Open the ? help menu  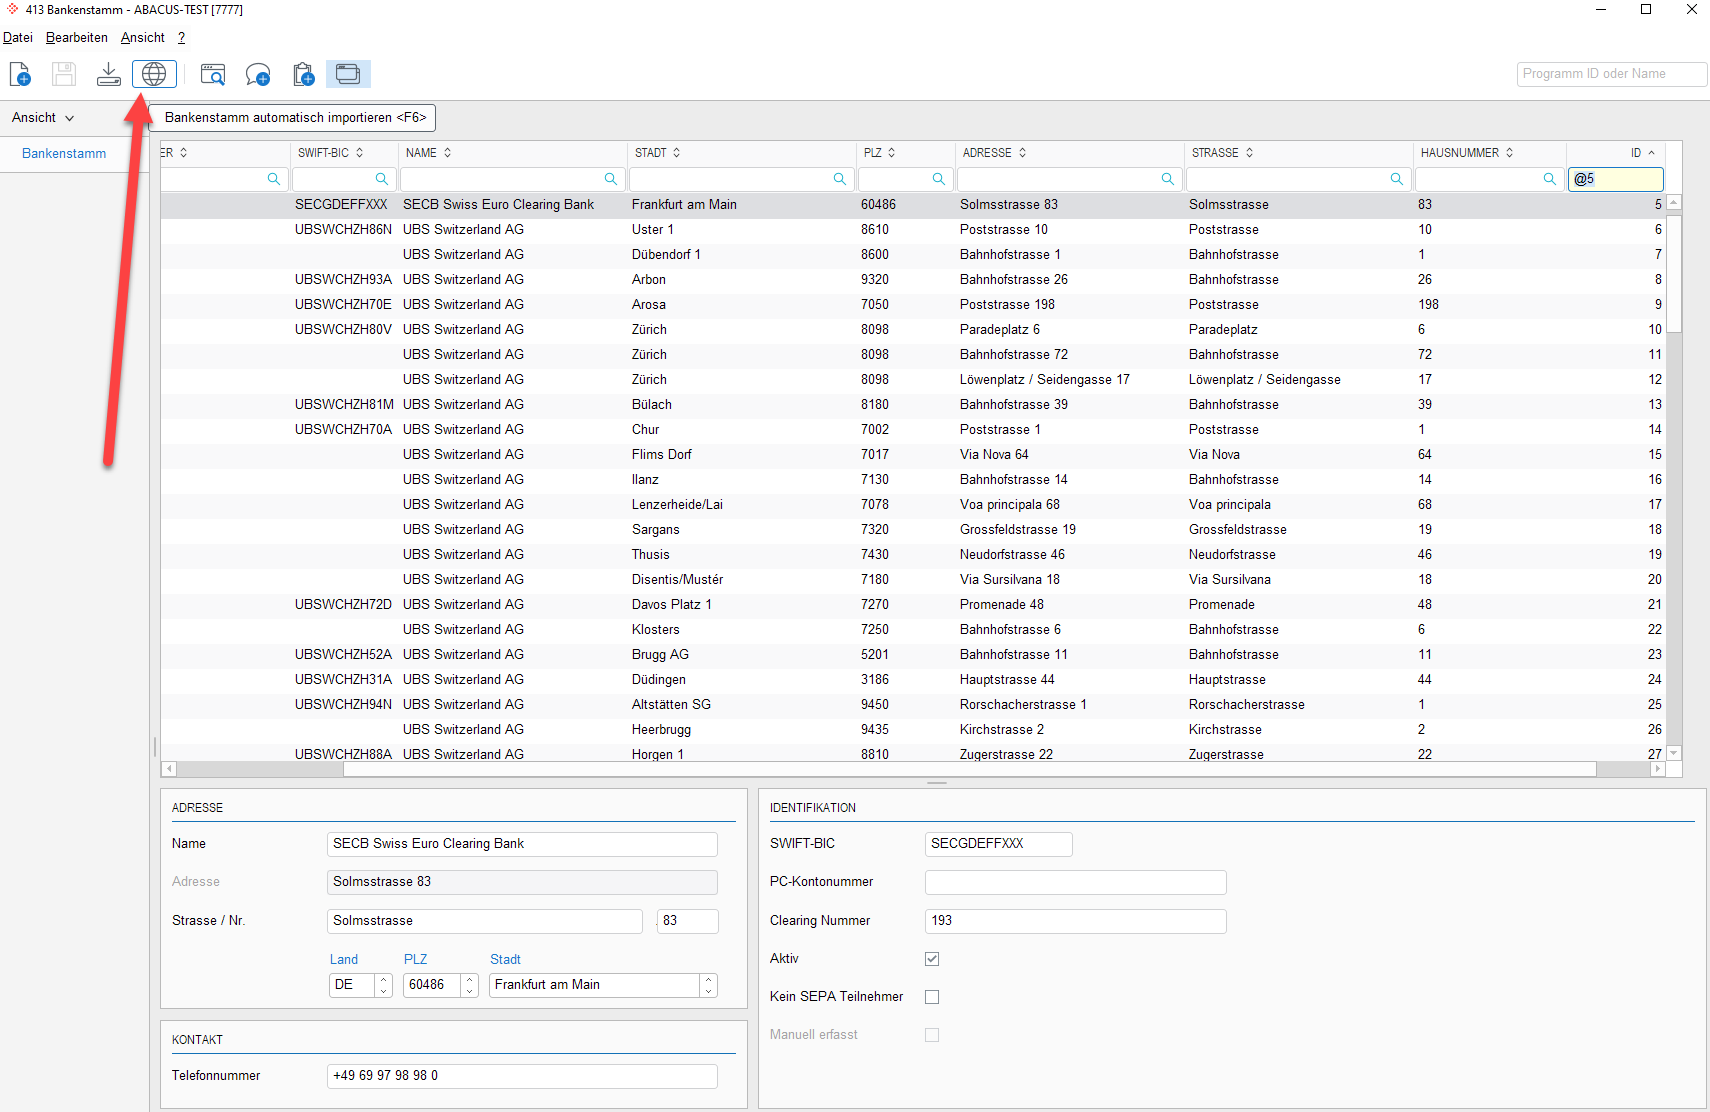(x=182, y=38)
